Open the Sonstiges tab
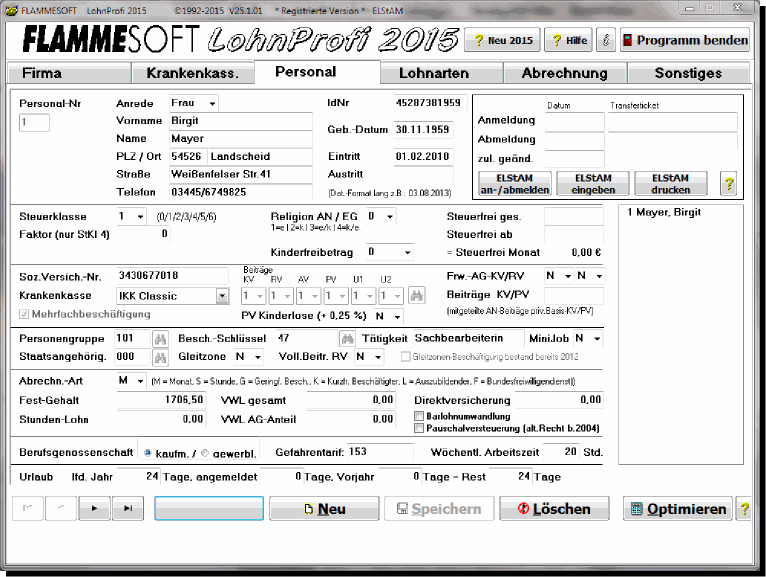766x577 pixels. tap(688, 73)
